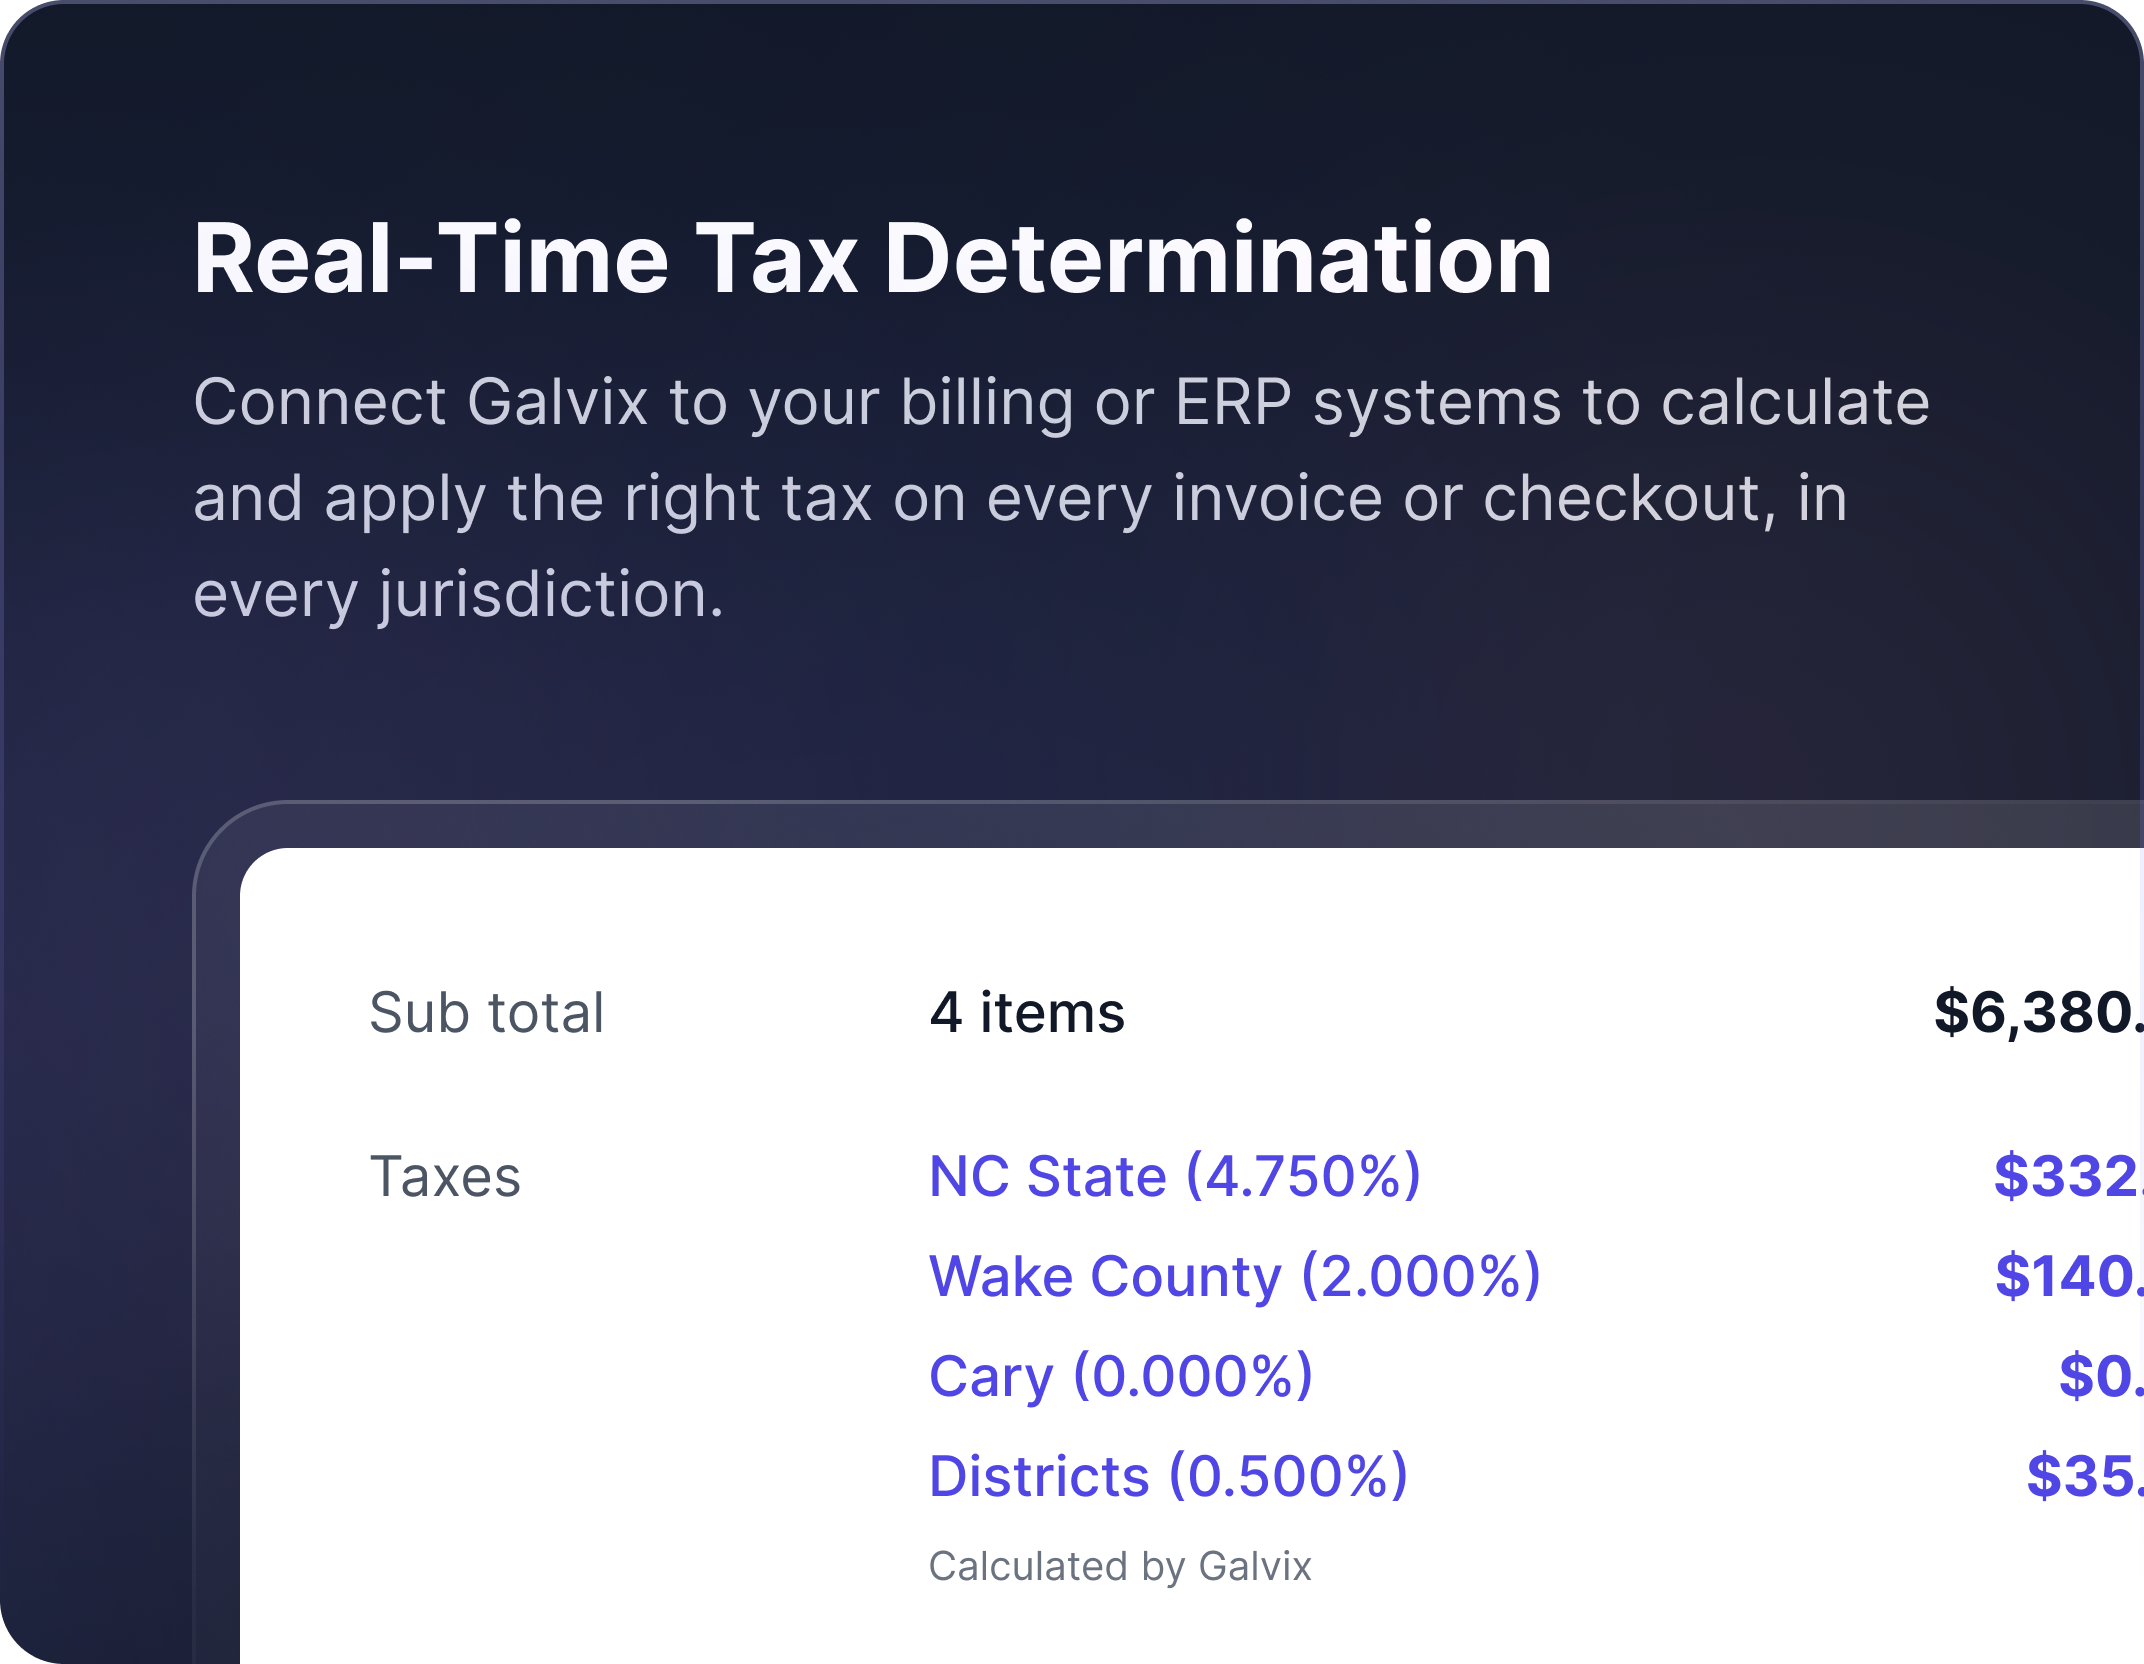
Task: Click the Calculated by Galvix note
Action: [x=1120, y=1566]
